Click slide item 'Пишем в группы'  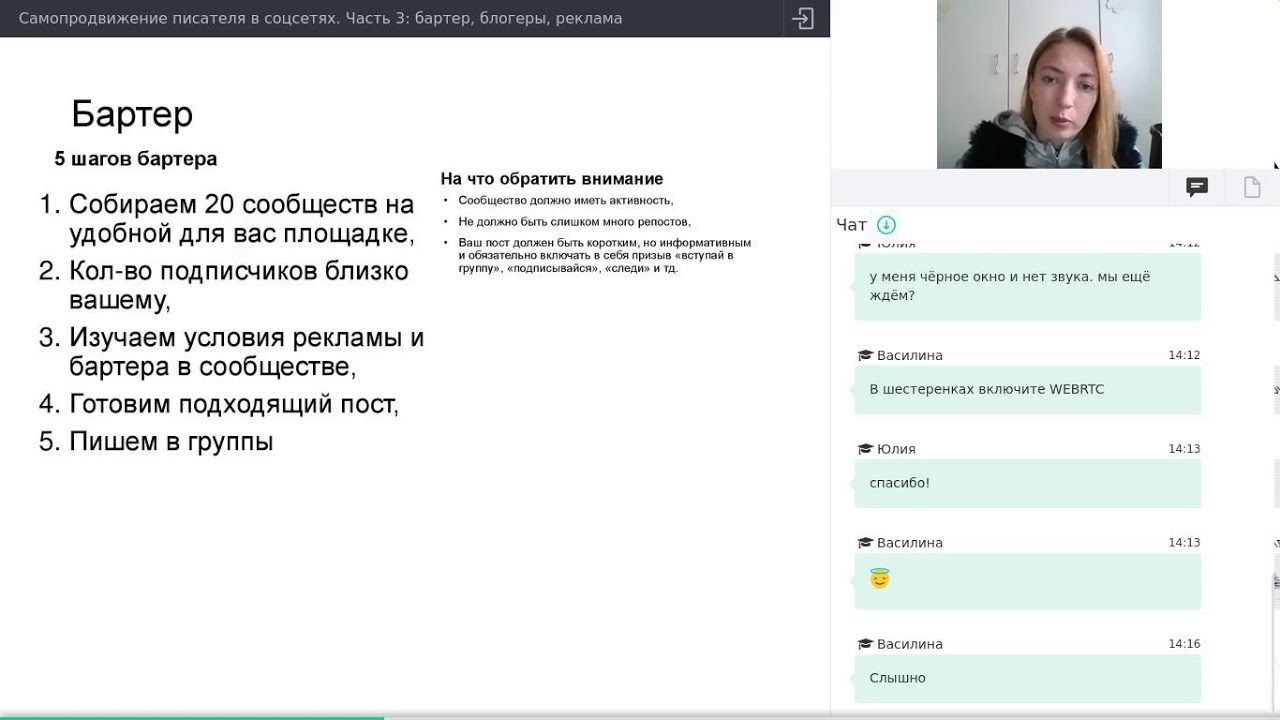coord(156,441)
